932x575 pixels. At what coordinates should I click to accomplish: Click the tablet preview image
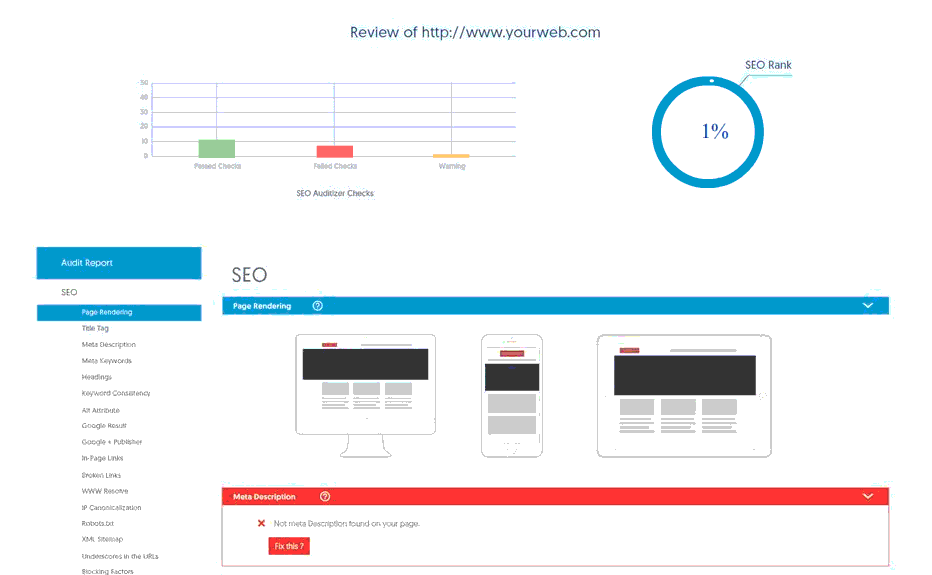[684, 395]
